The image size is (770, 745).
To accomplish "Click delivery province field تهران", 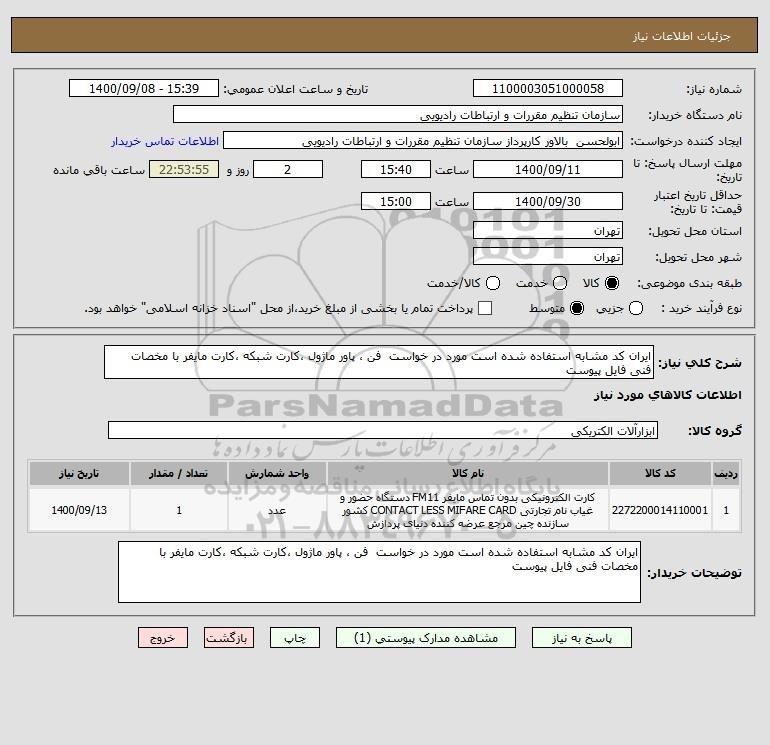I will coord(548,230).
